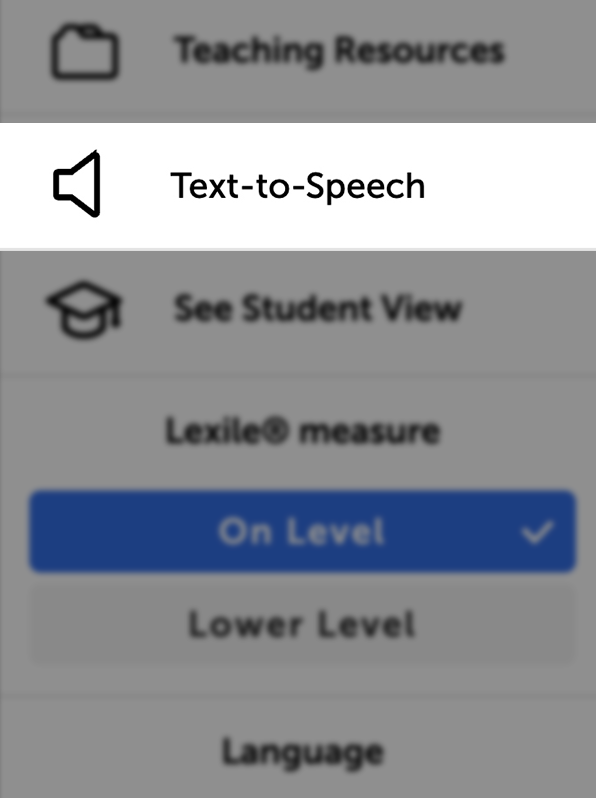The height and width of the screenshot is (798, 596).
Task: Click the word Speech in the highlighted row
Action: click(365, 187)
